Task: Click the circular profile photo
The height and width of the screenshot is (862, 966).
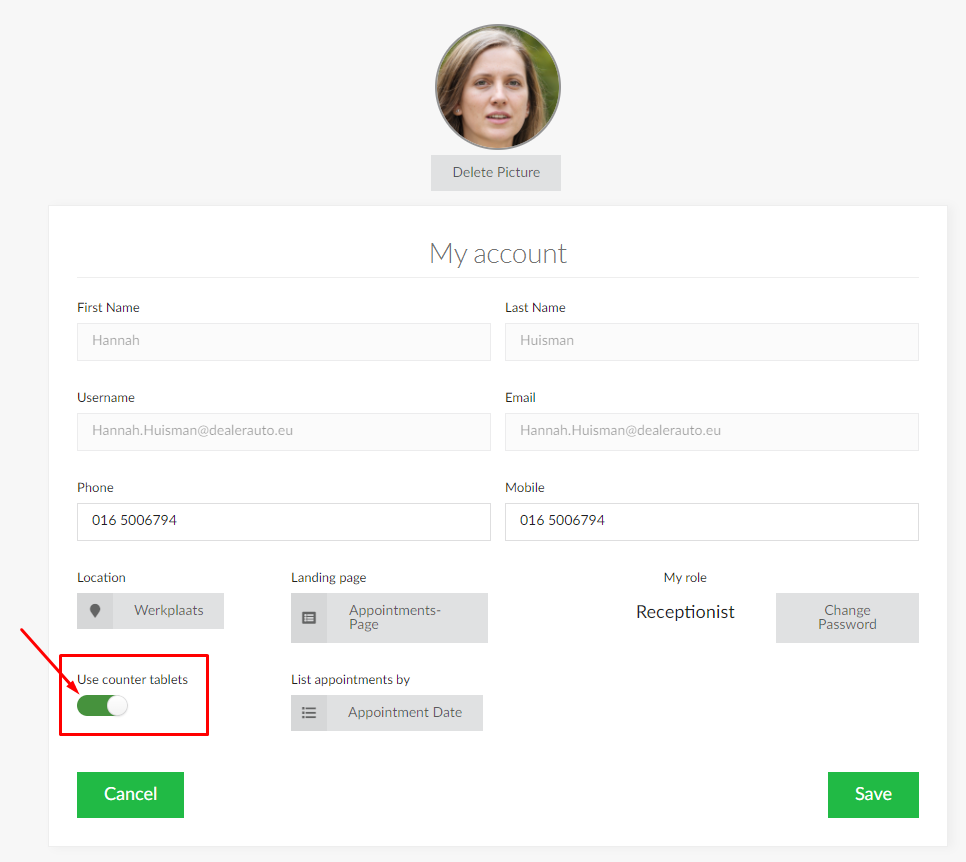Action: [x=497, y=87]
